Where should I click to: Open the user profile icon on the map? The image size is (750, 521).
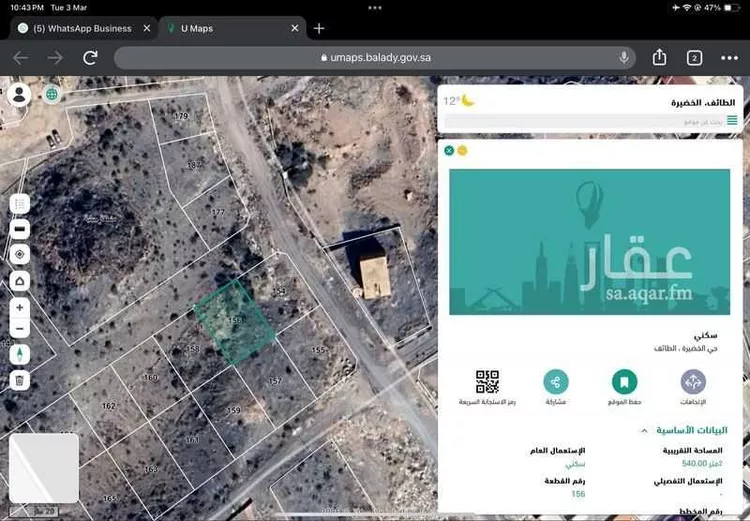pos(19,94)
